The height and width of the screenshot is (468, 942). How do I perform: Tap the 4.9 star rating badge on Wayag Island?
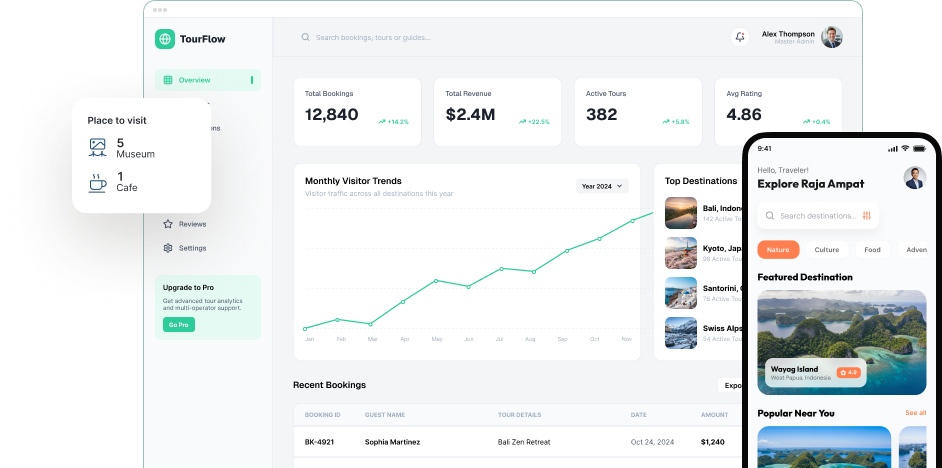click(x=849, y=372)
